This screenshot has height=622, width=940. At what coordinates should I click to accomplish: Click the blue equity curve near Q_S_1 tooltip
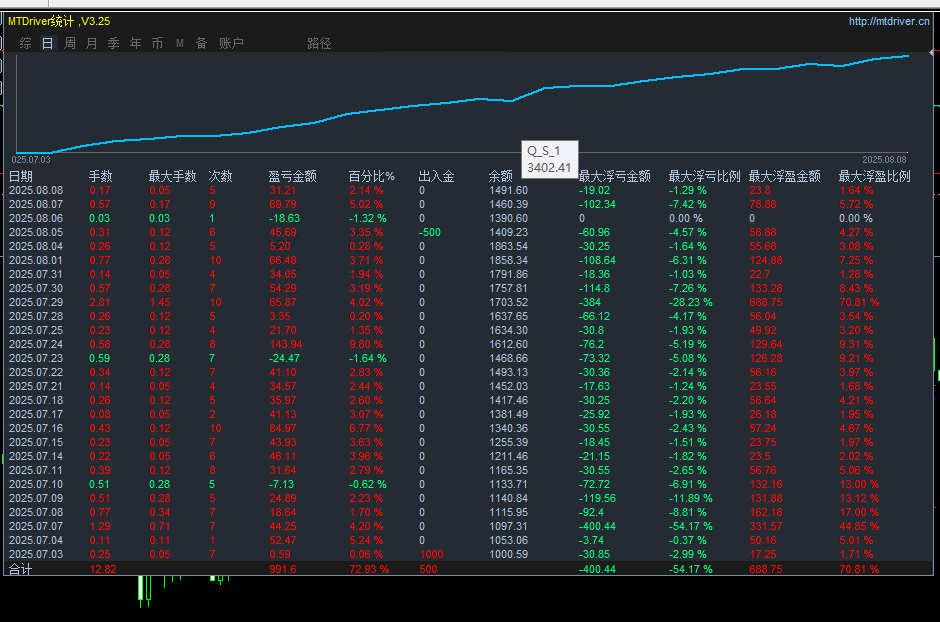[512, 100]
